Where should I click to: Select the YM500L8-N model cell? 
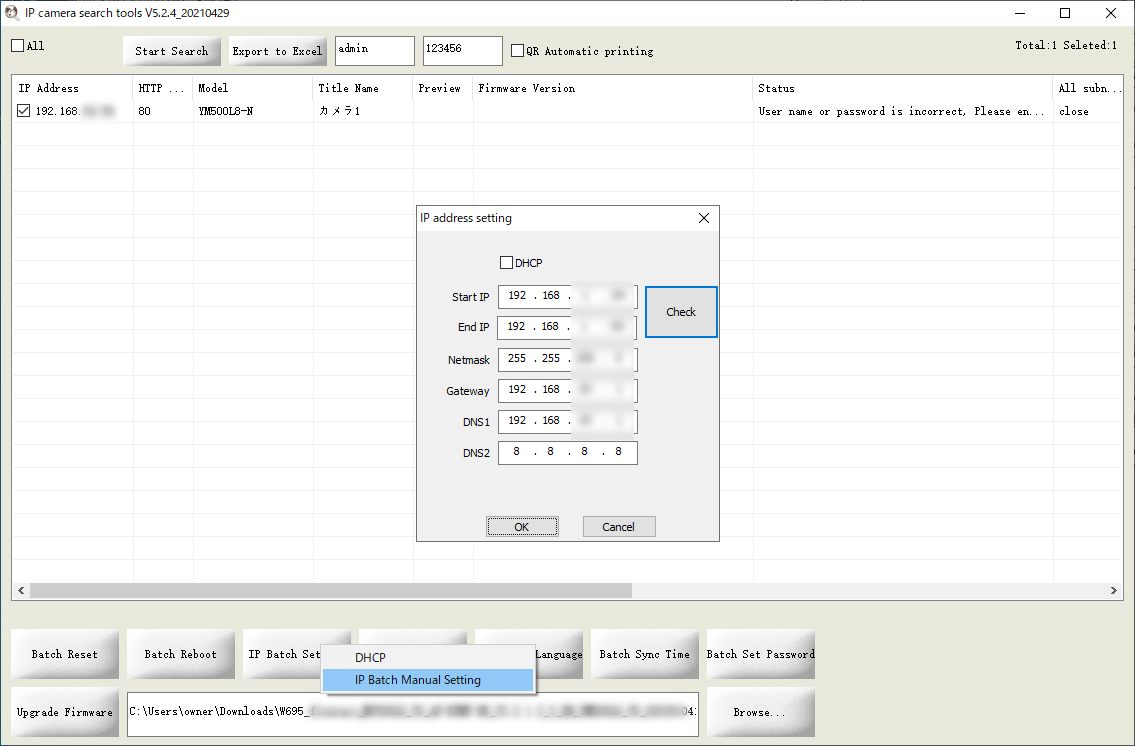tap(226, 111)
